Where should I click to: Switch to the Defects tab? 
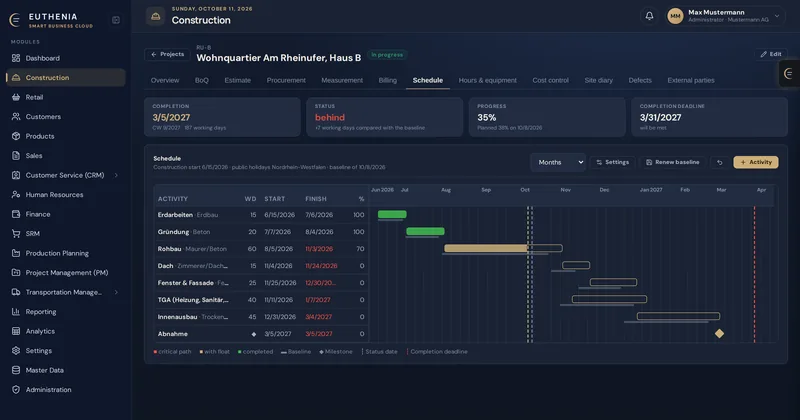tap(640, 80)
